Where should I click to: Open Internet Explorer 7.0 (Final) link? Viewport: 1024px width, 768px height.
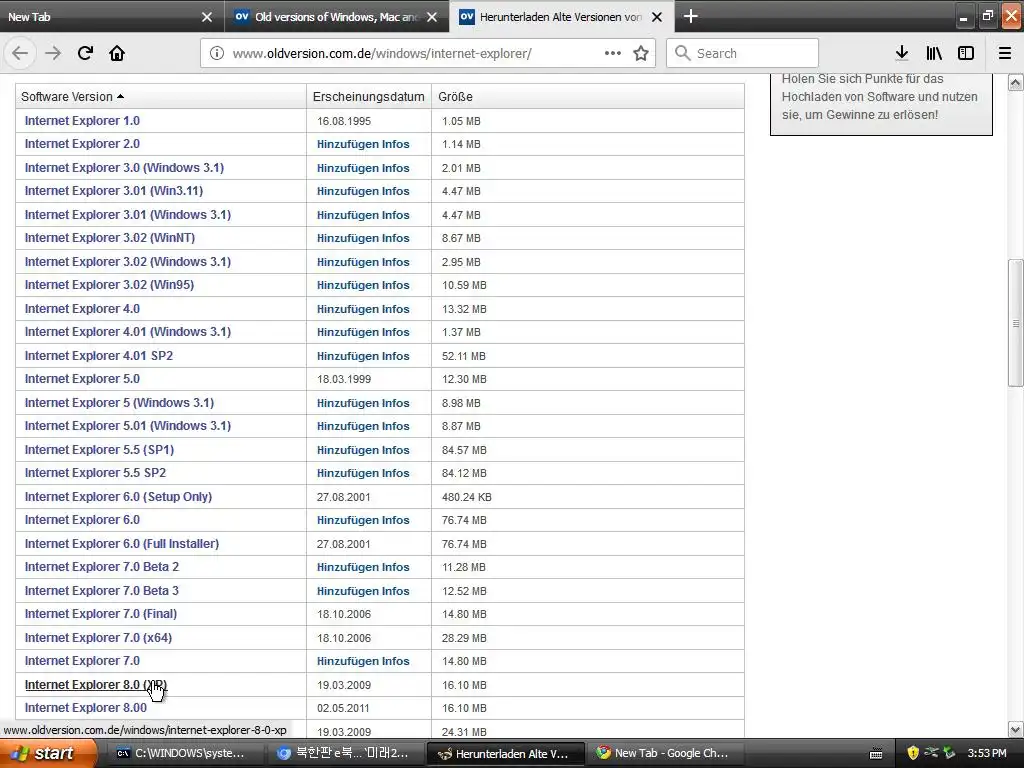pyautogui.click(x=101, y=614)
